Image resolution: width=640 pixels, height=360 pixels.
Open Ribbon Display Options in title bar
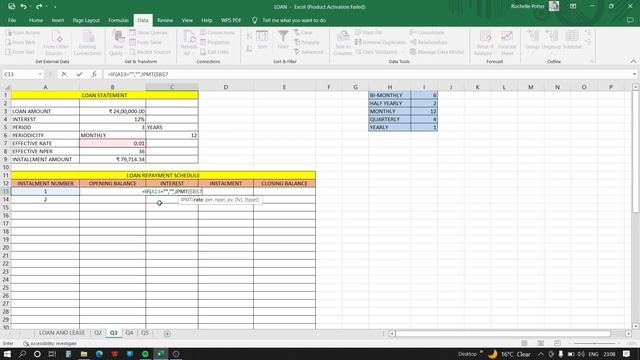573,7
